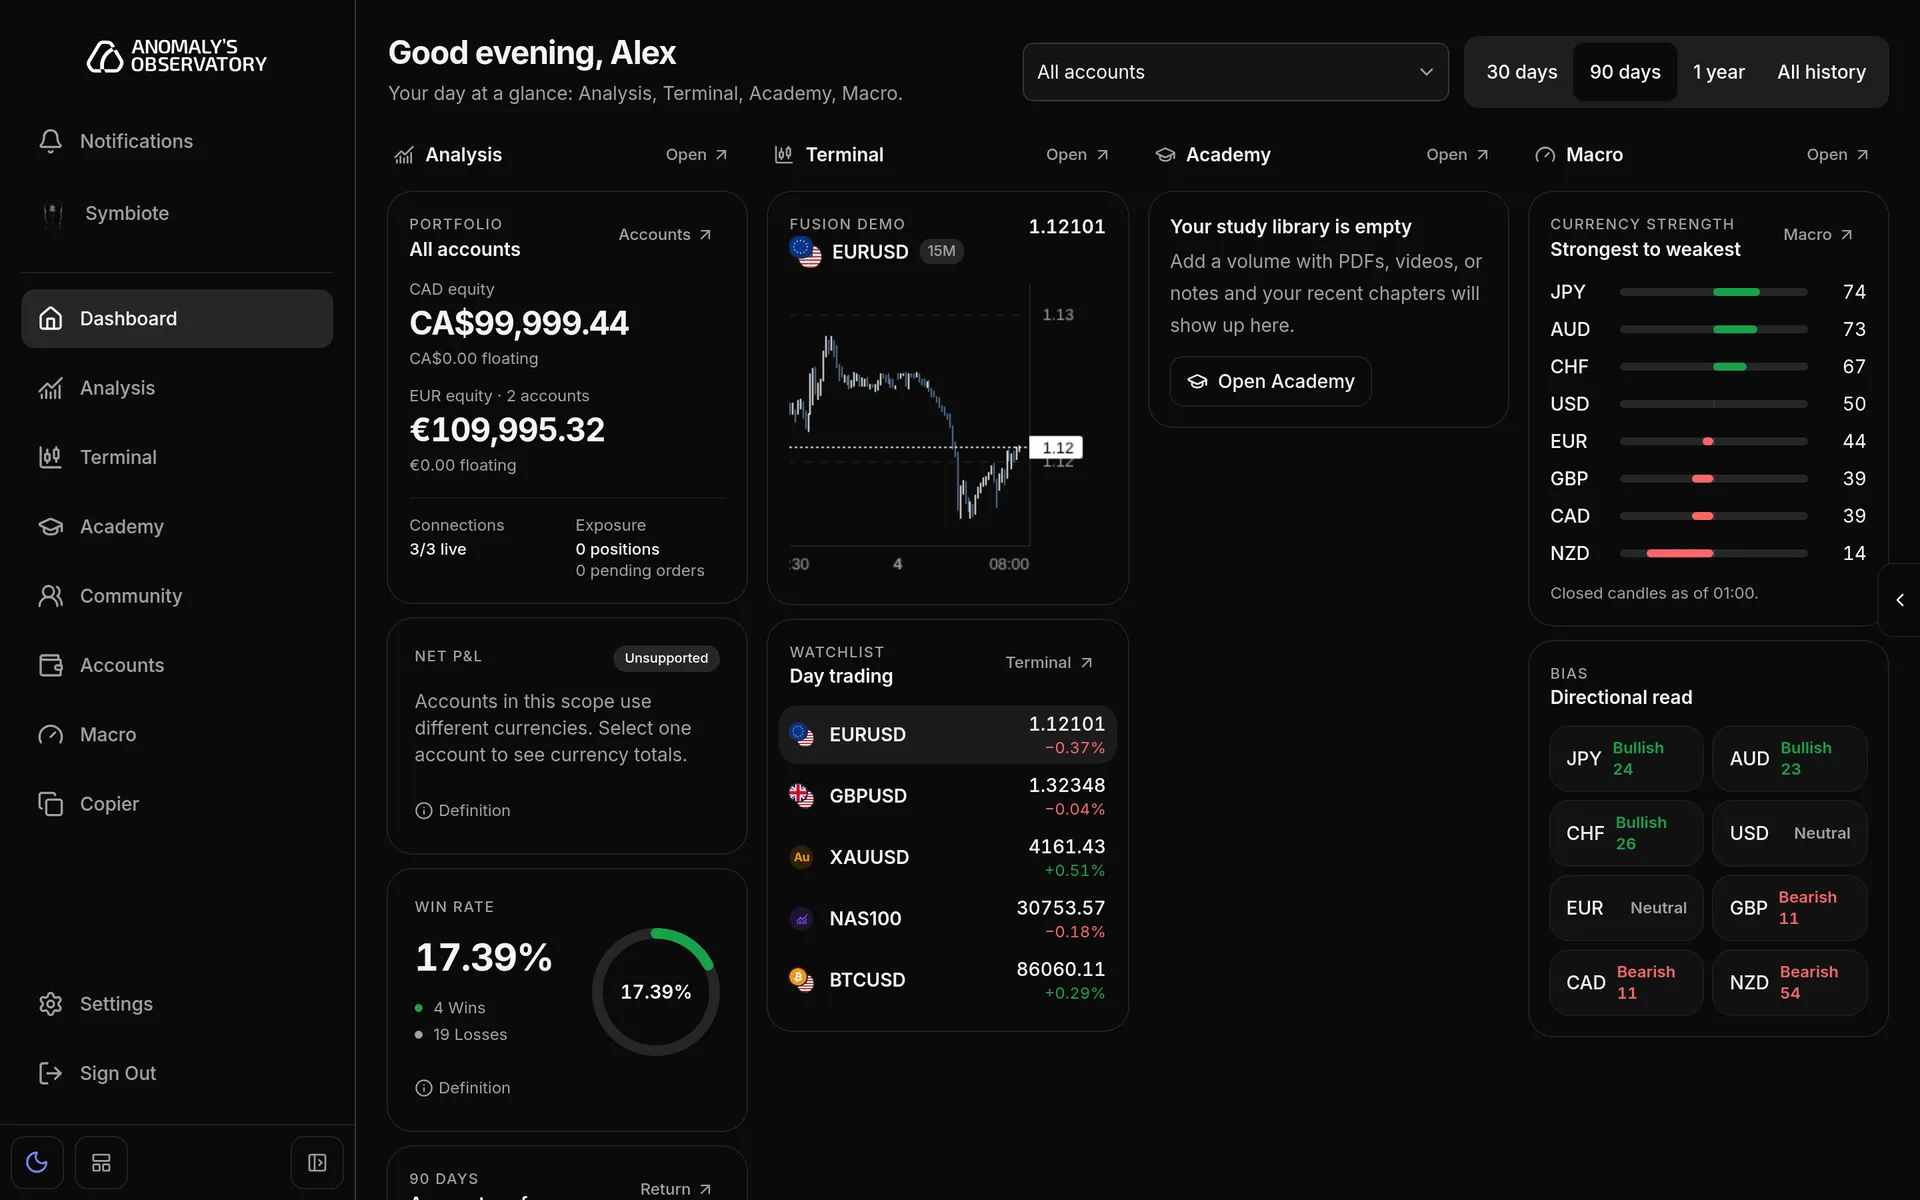1920x1200 pixels.
Task: Open Terminal from the sidebar
Action: [x=177, y=457]
